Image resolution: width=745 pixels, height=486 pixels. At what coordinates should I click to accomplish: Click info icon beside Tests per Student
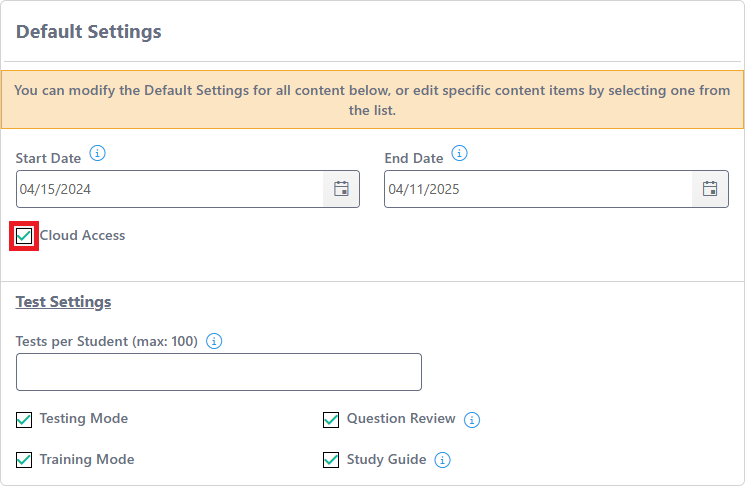click(x=214, y=341)
